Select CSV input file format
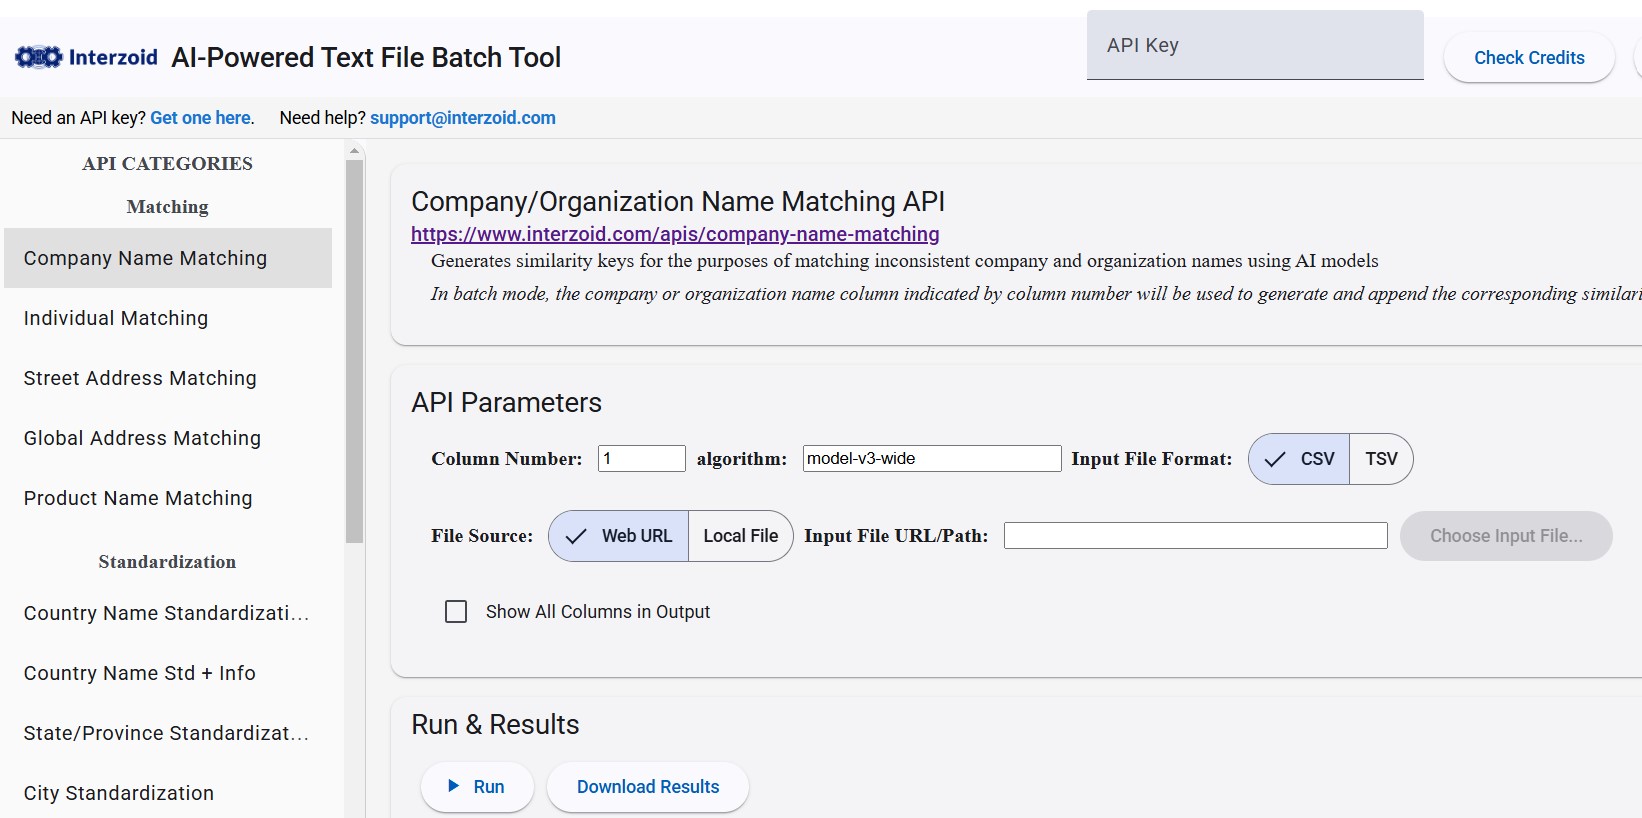Image resolution: width=1642 pixels, height=818 pixels. [x=1299, y=459]
